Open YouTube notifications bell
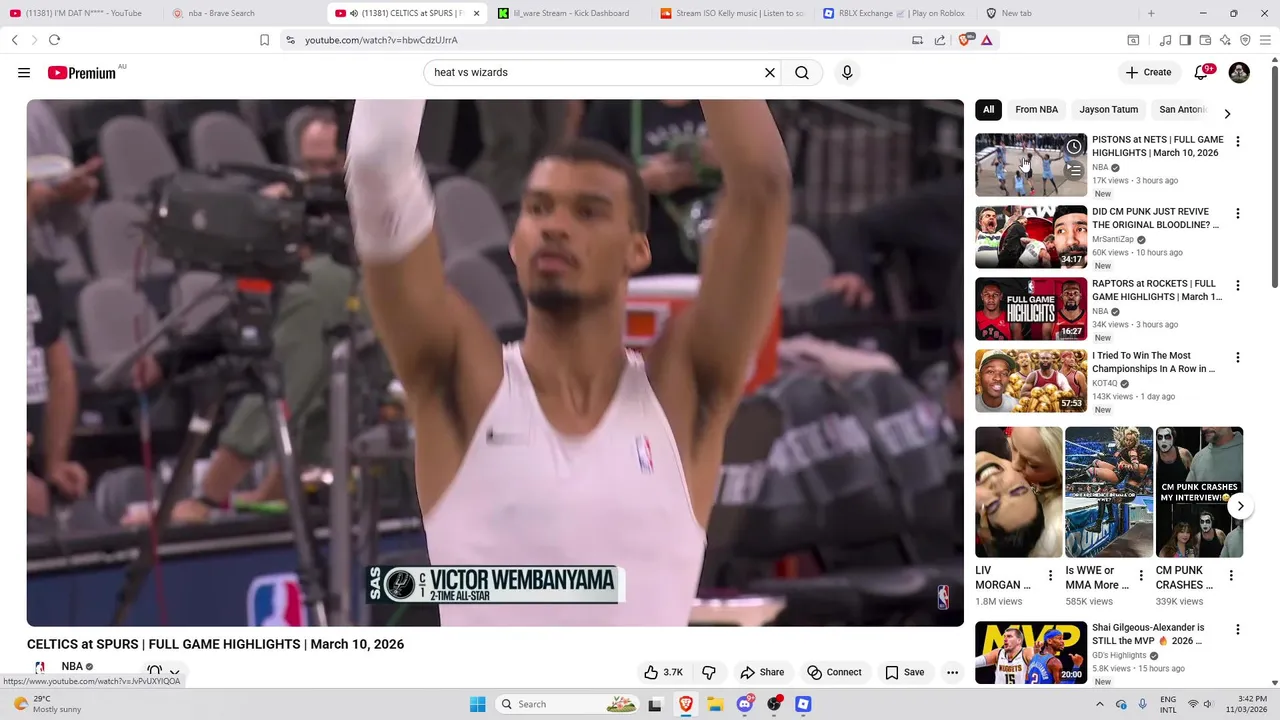The width and height of the screenshot is (1280, 720). click(1203, 72)
